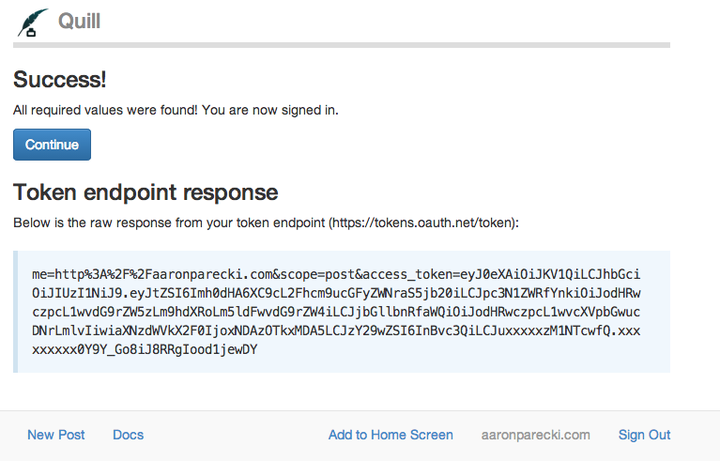
Task: Click the Token endpoint response heading
Action: [146, 192]
